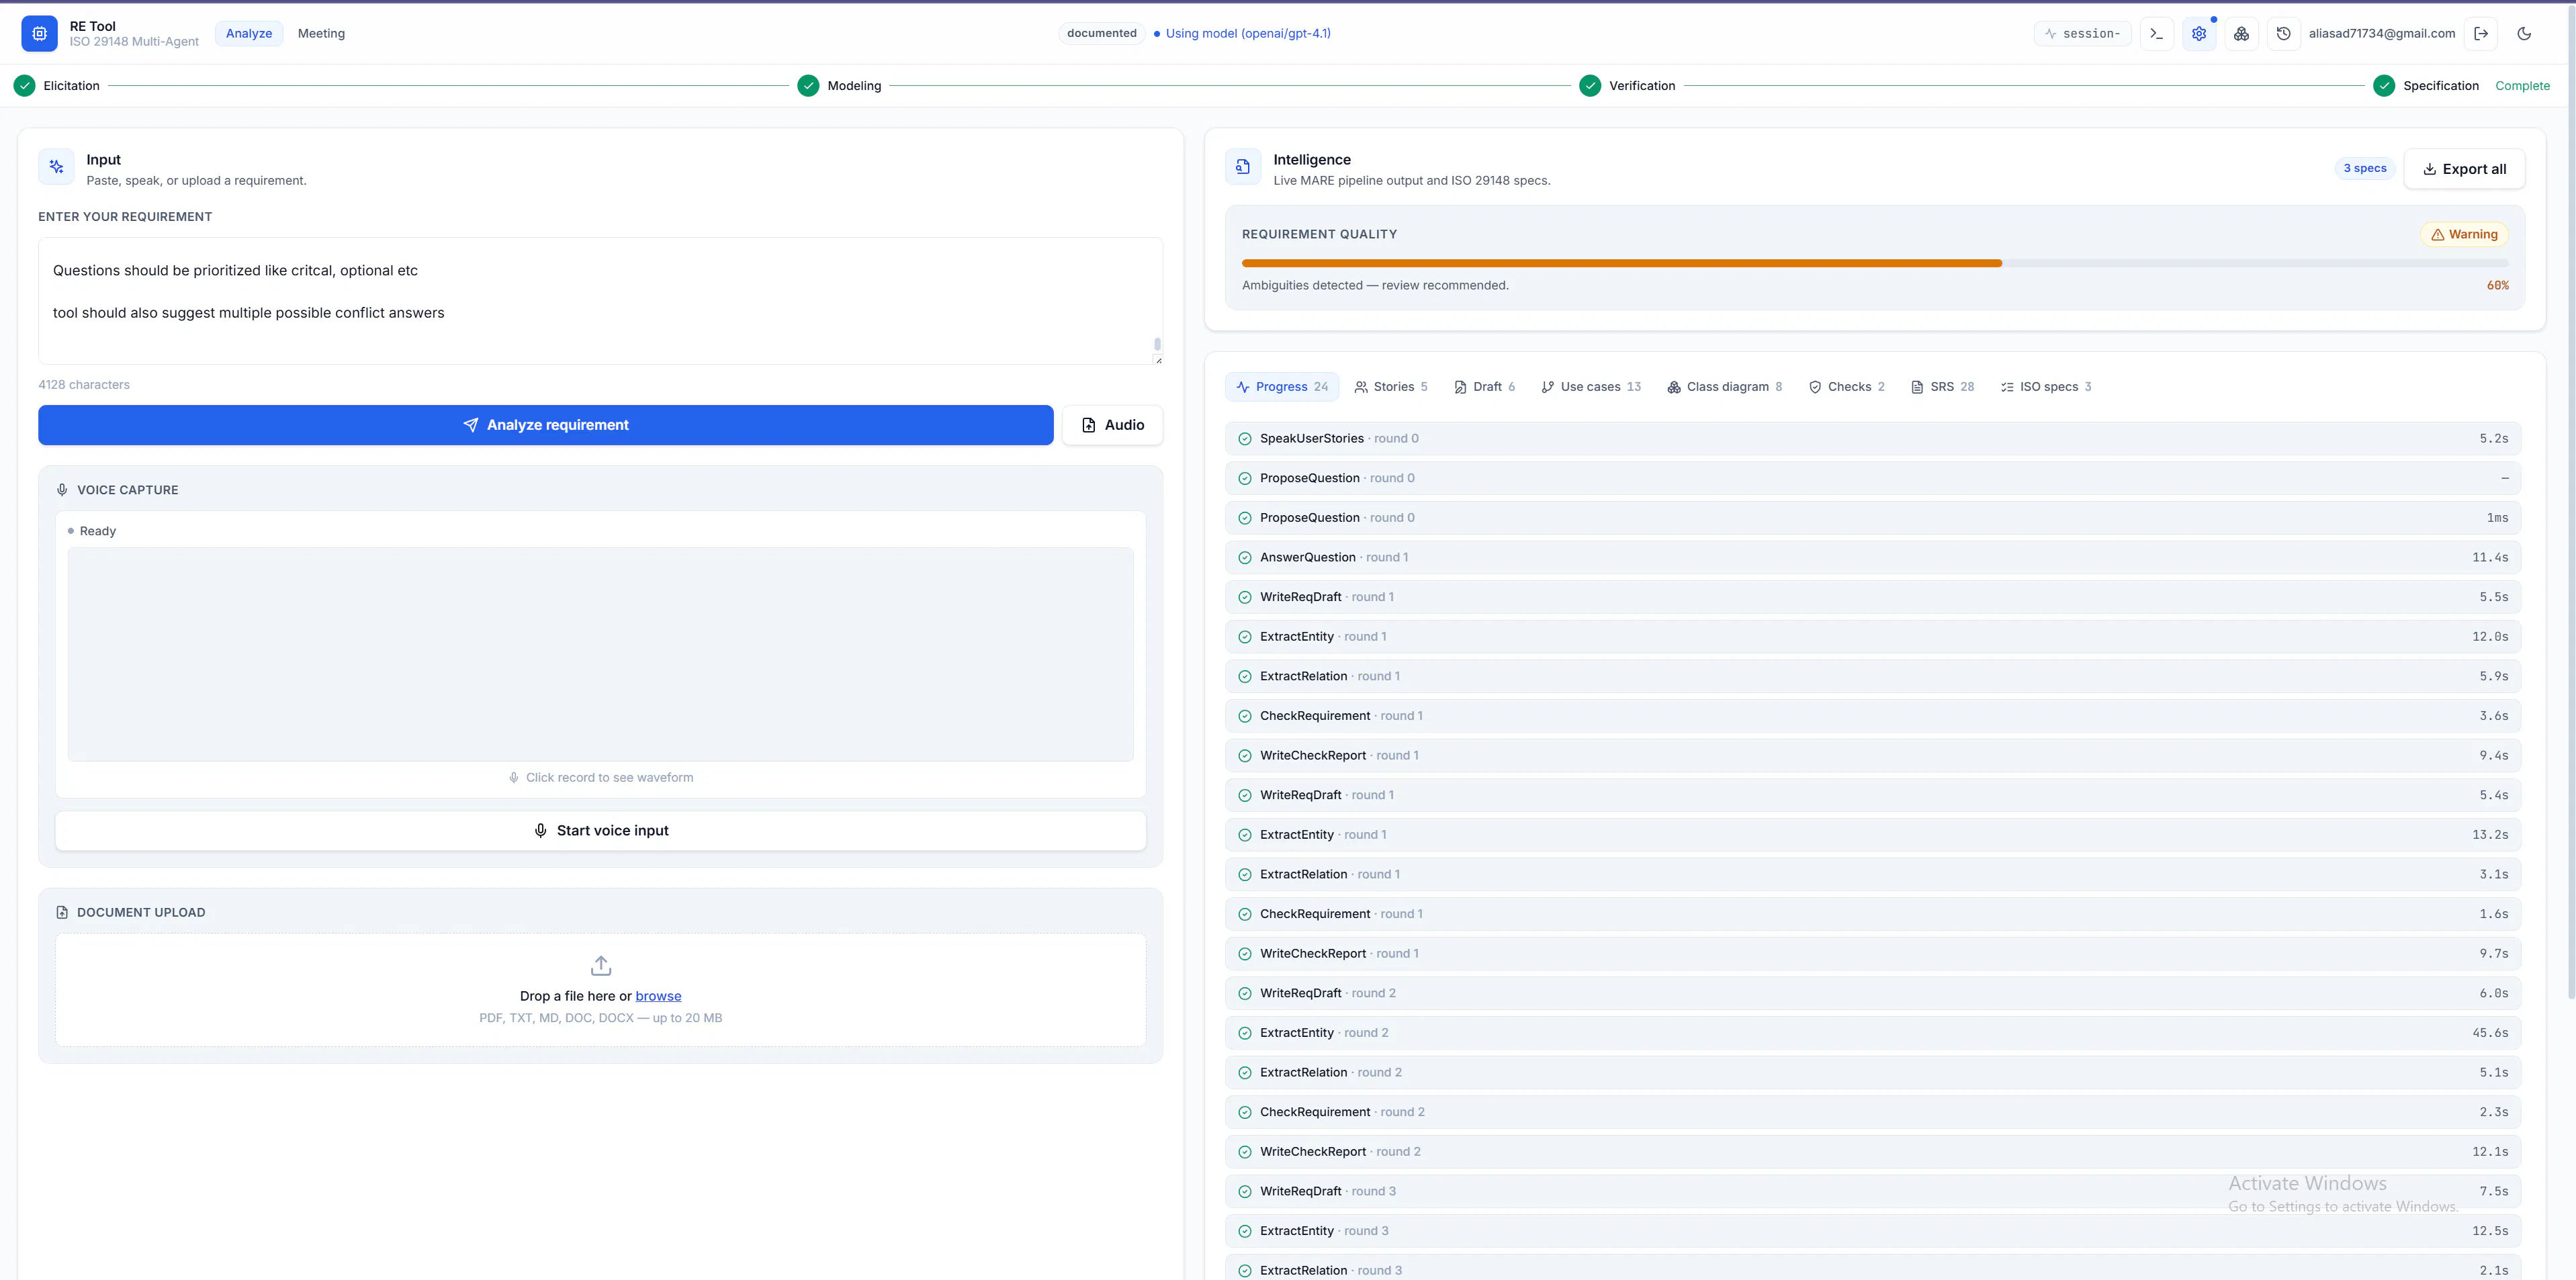Click the file drop zone
This screenshot has width=2576, height=1280.
[x=601, y=990]
